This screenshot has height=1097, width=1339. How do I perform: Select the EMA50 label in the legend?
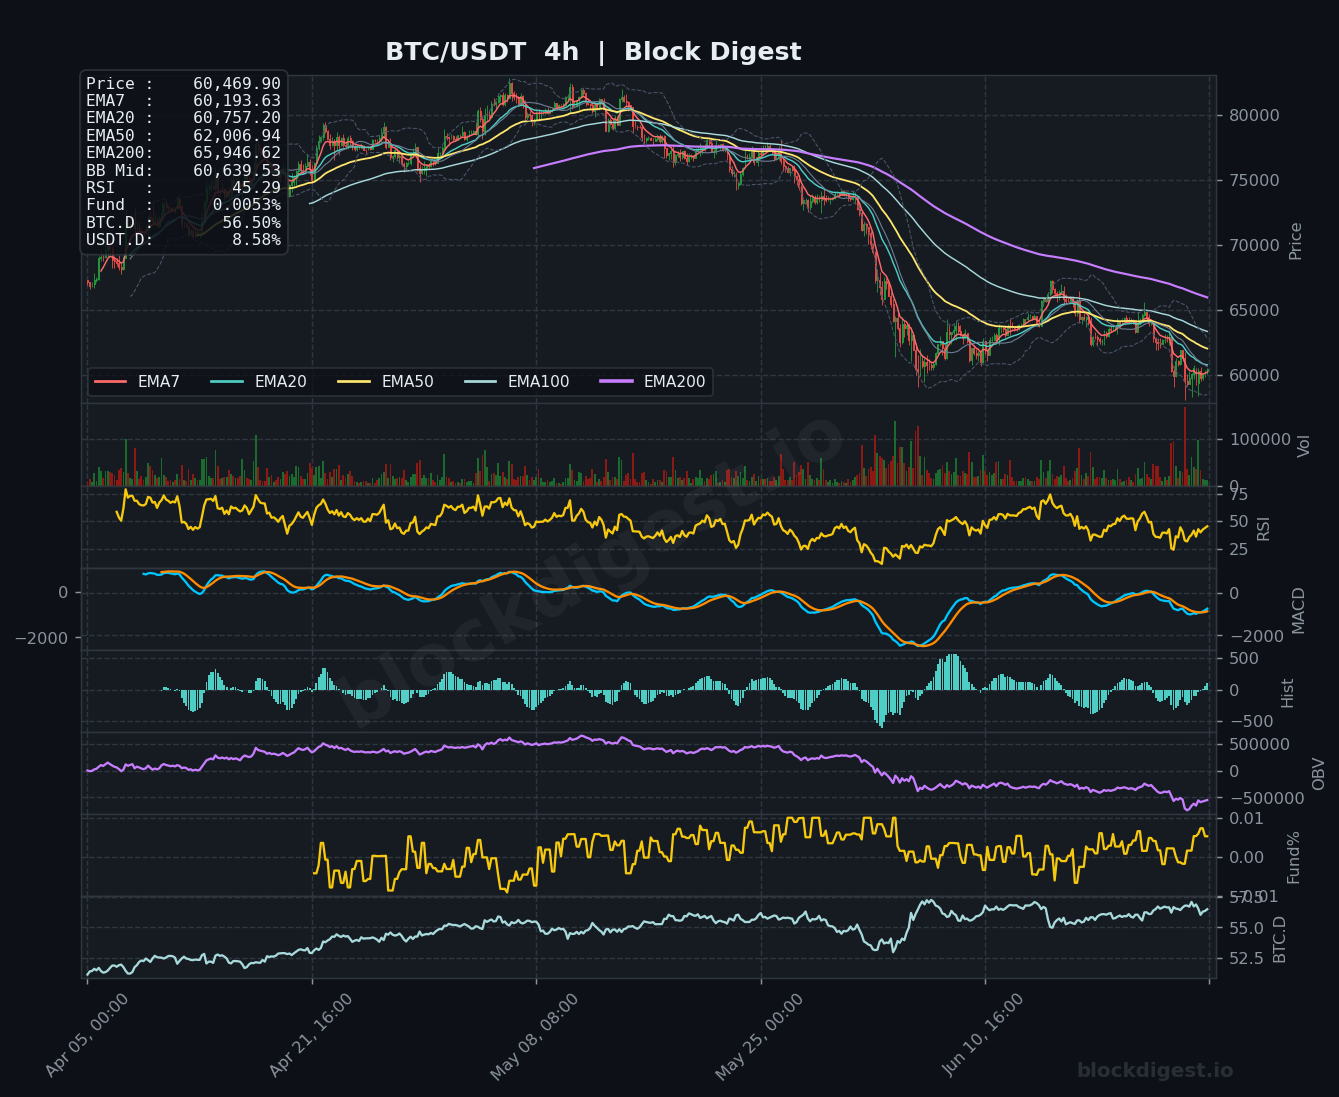point(407,382)
